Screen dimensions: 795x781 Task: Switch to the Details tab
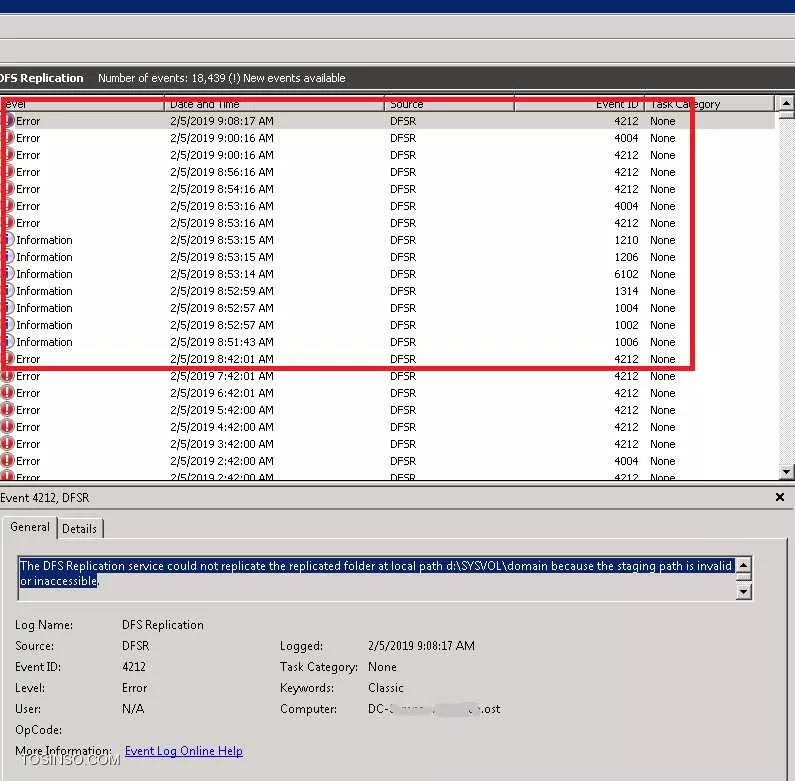[80, 529]
